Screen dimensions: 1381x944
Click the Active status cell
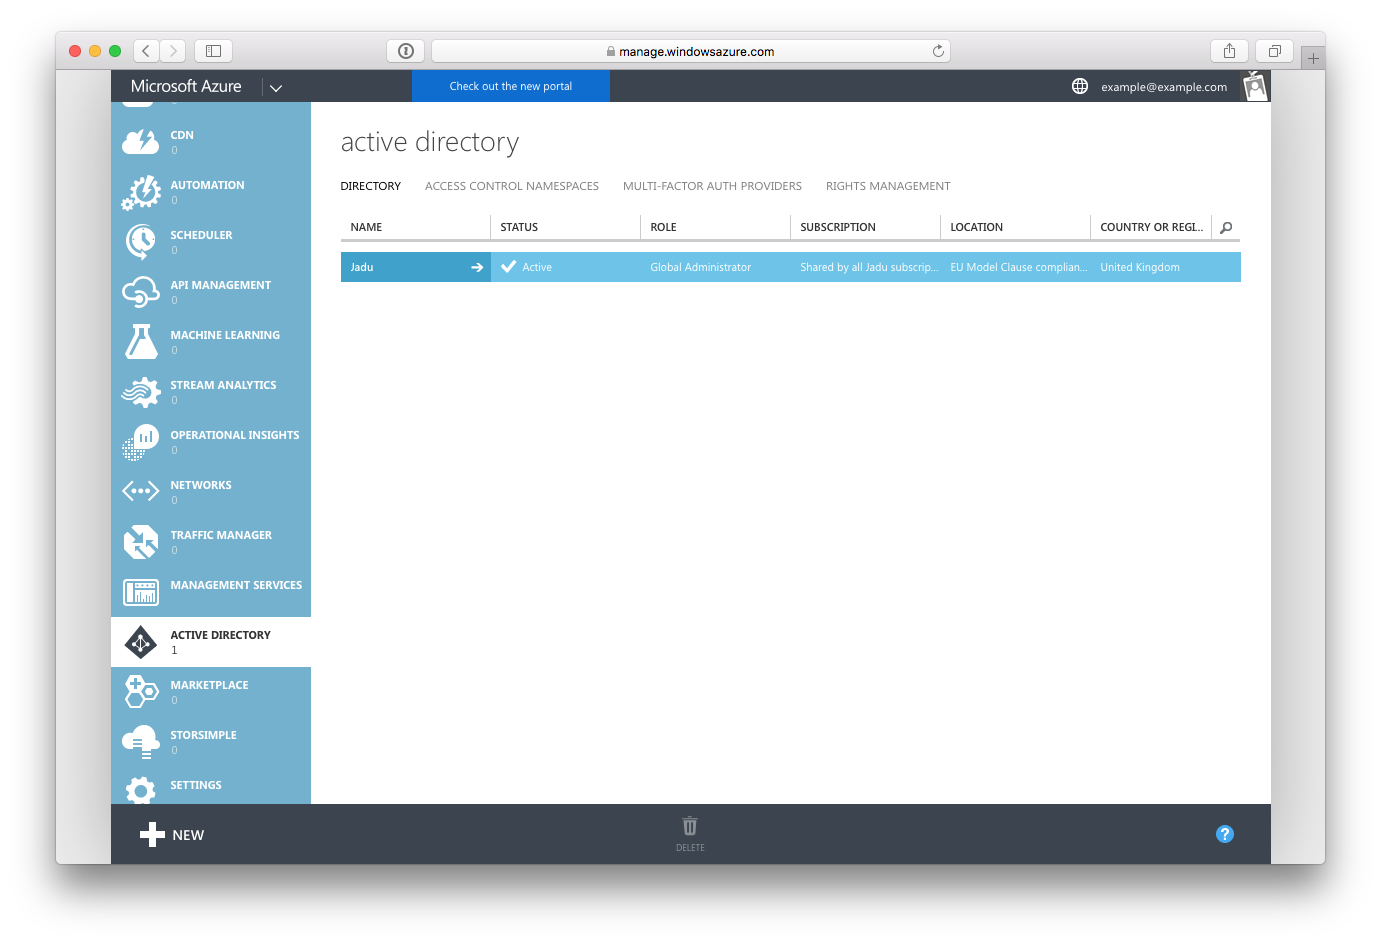565,267
